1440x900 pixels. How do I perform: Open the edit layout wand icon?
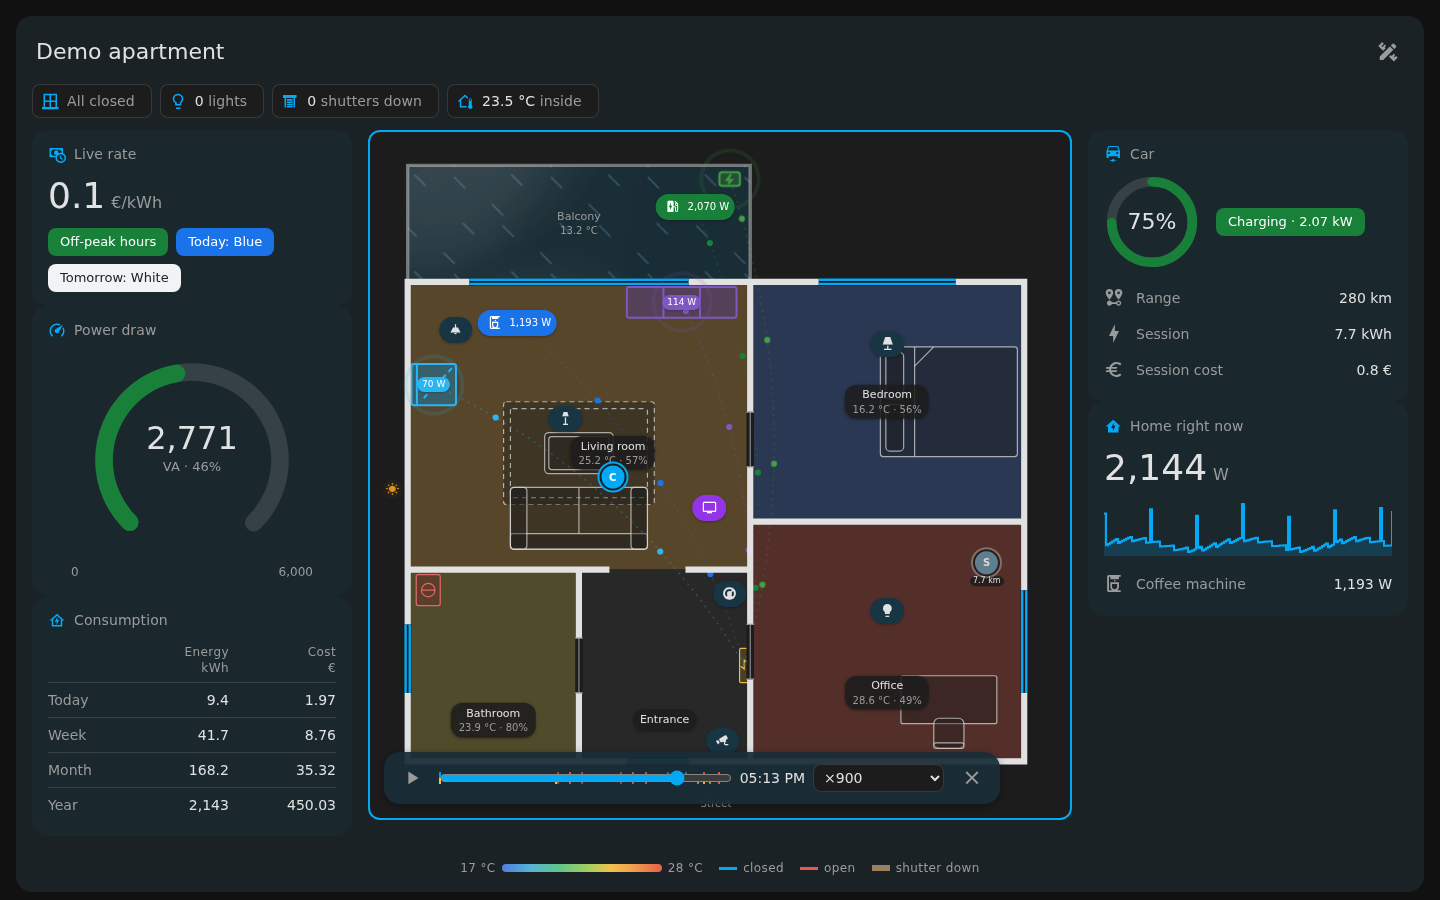(x=1388, y=52)
